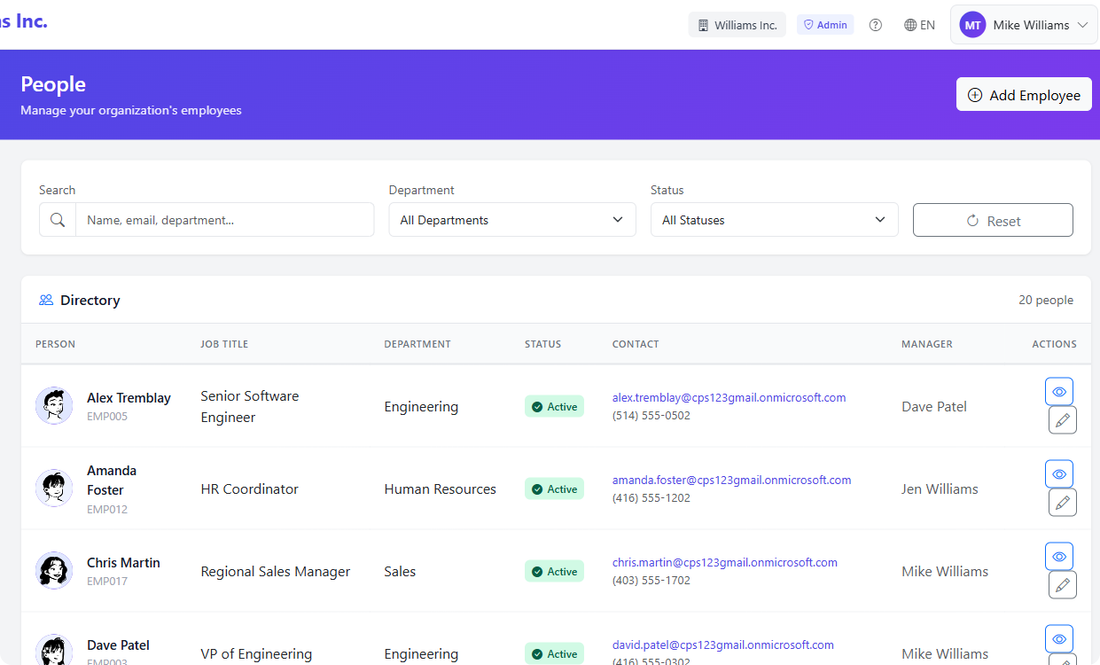The image size is (1100, 665).
Task: Edit Amanda Foster's record via pencil icon
Action: (1062, 502)
